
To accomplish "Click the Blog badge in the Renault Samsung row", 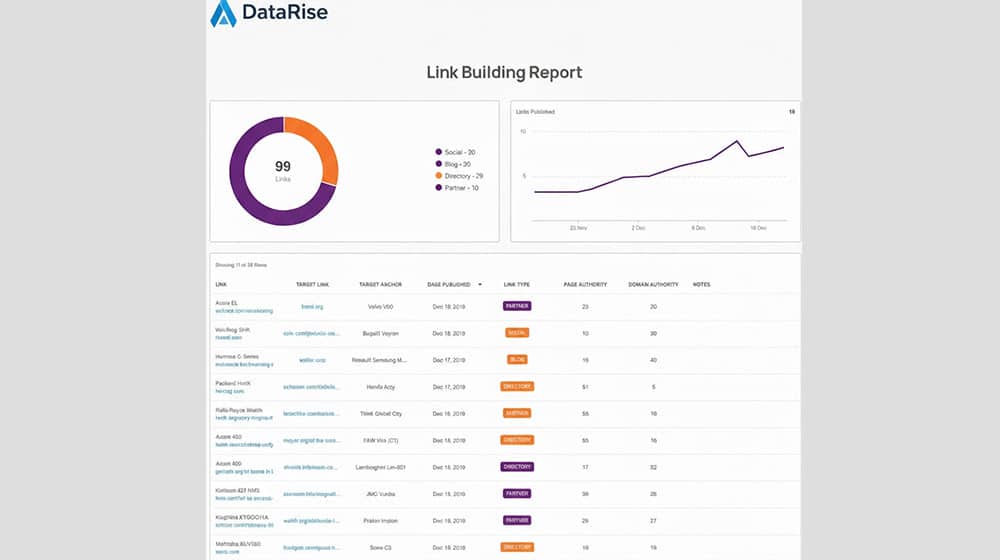I will point(517,360).
